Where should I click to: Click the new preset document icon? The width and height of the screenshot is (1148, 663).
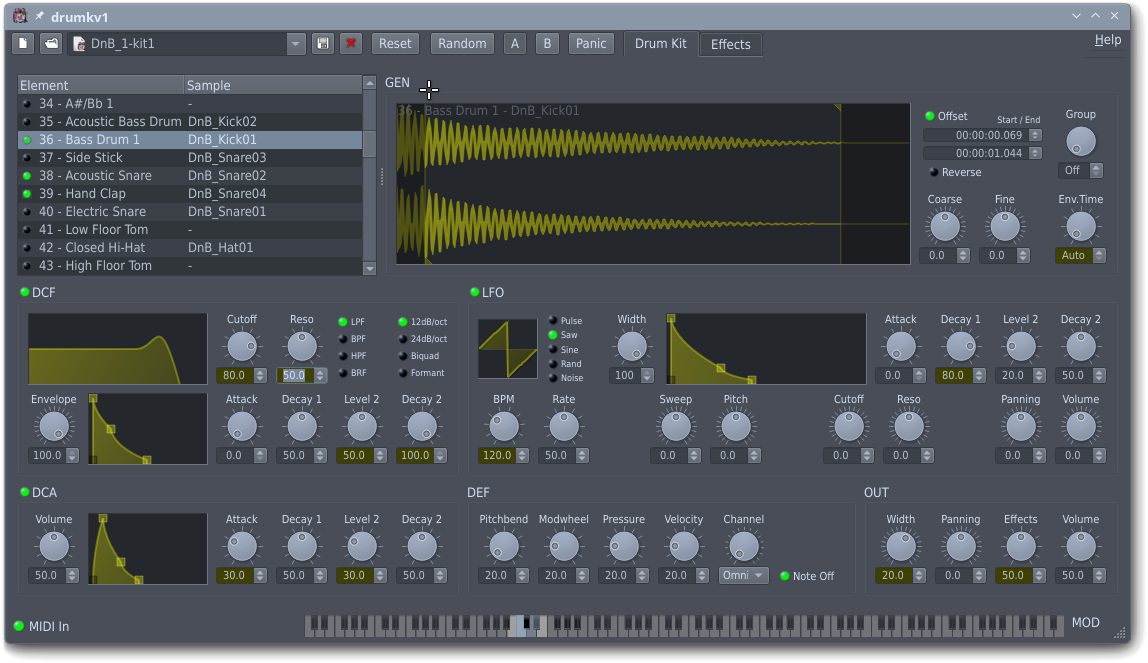[23, 43]
